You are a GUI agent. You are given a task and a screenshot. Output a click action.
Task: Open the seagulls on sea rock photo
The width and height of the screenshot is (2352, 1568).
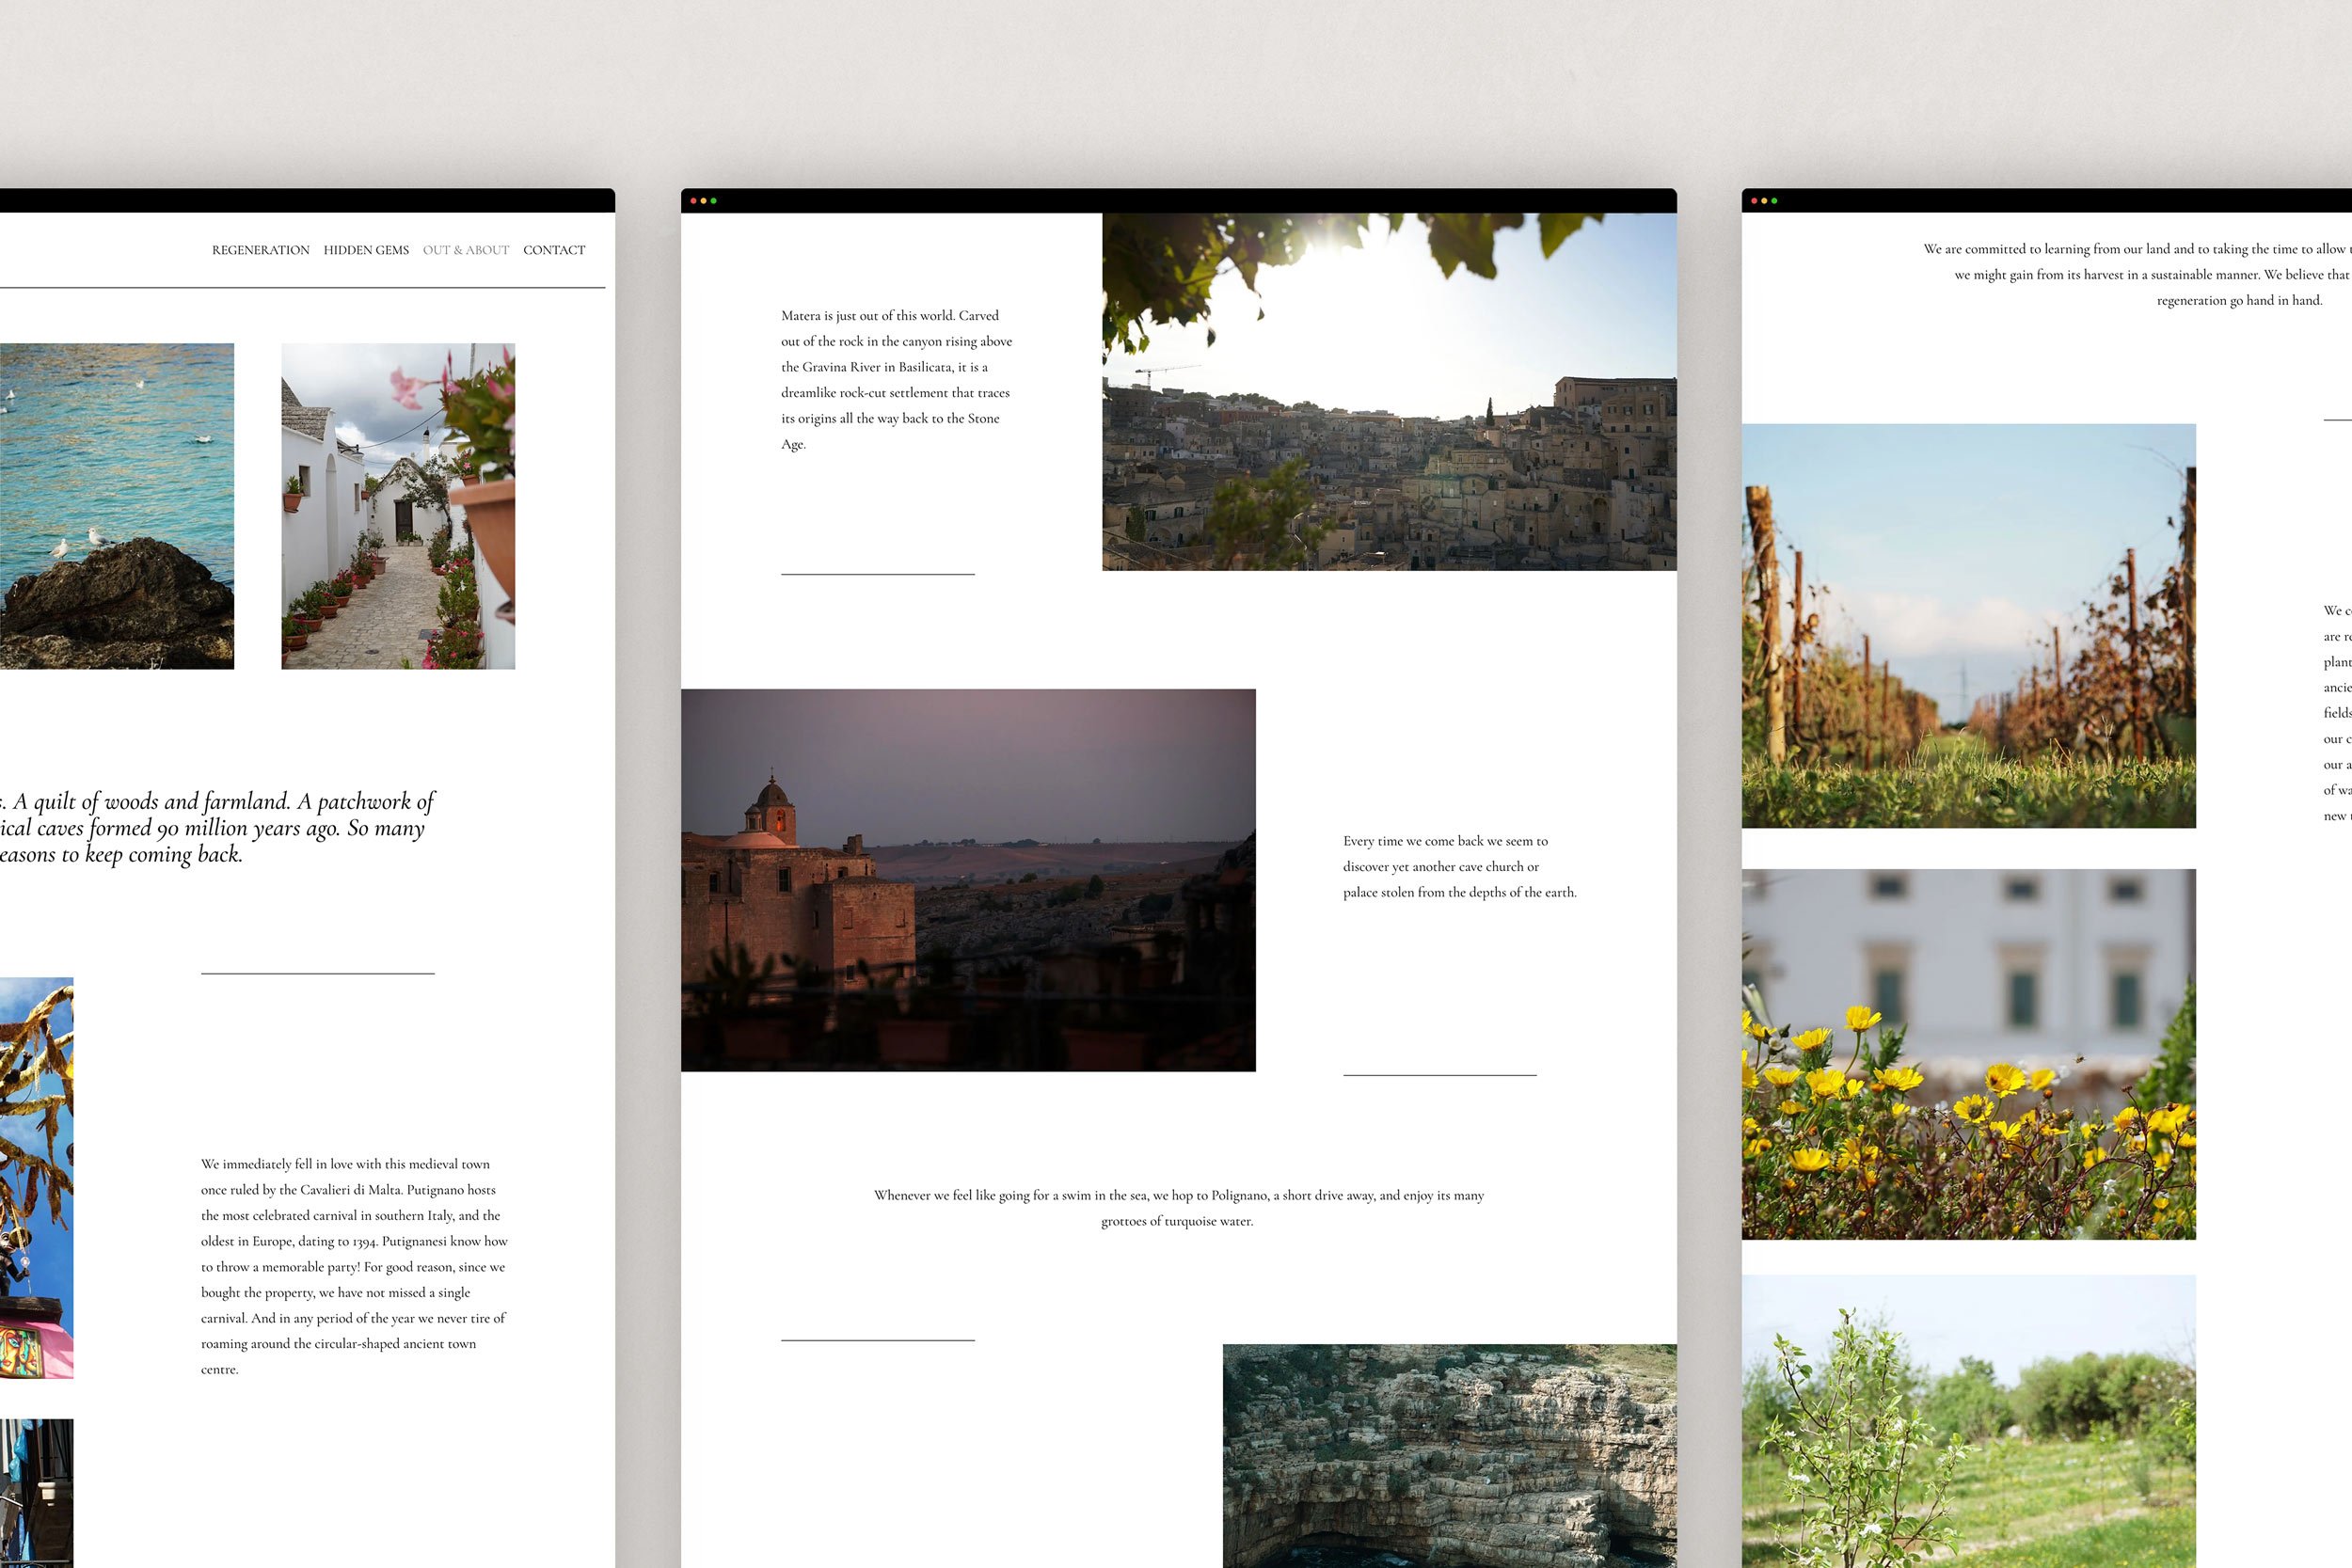[116, 506]
